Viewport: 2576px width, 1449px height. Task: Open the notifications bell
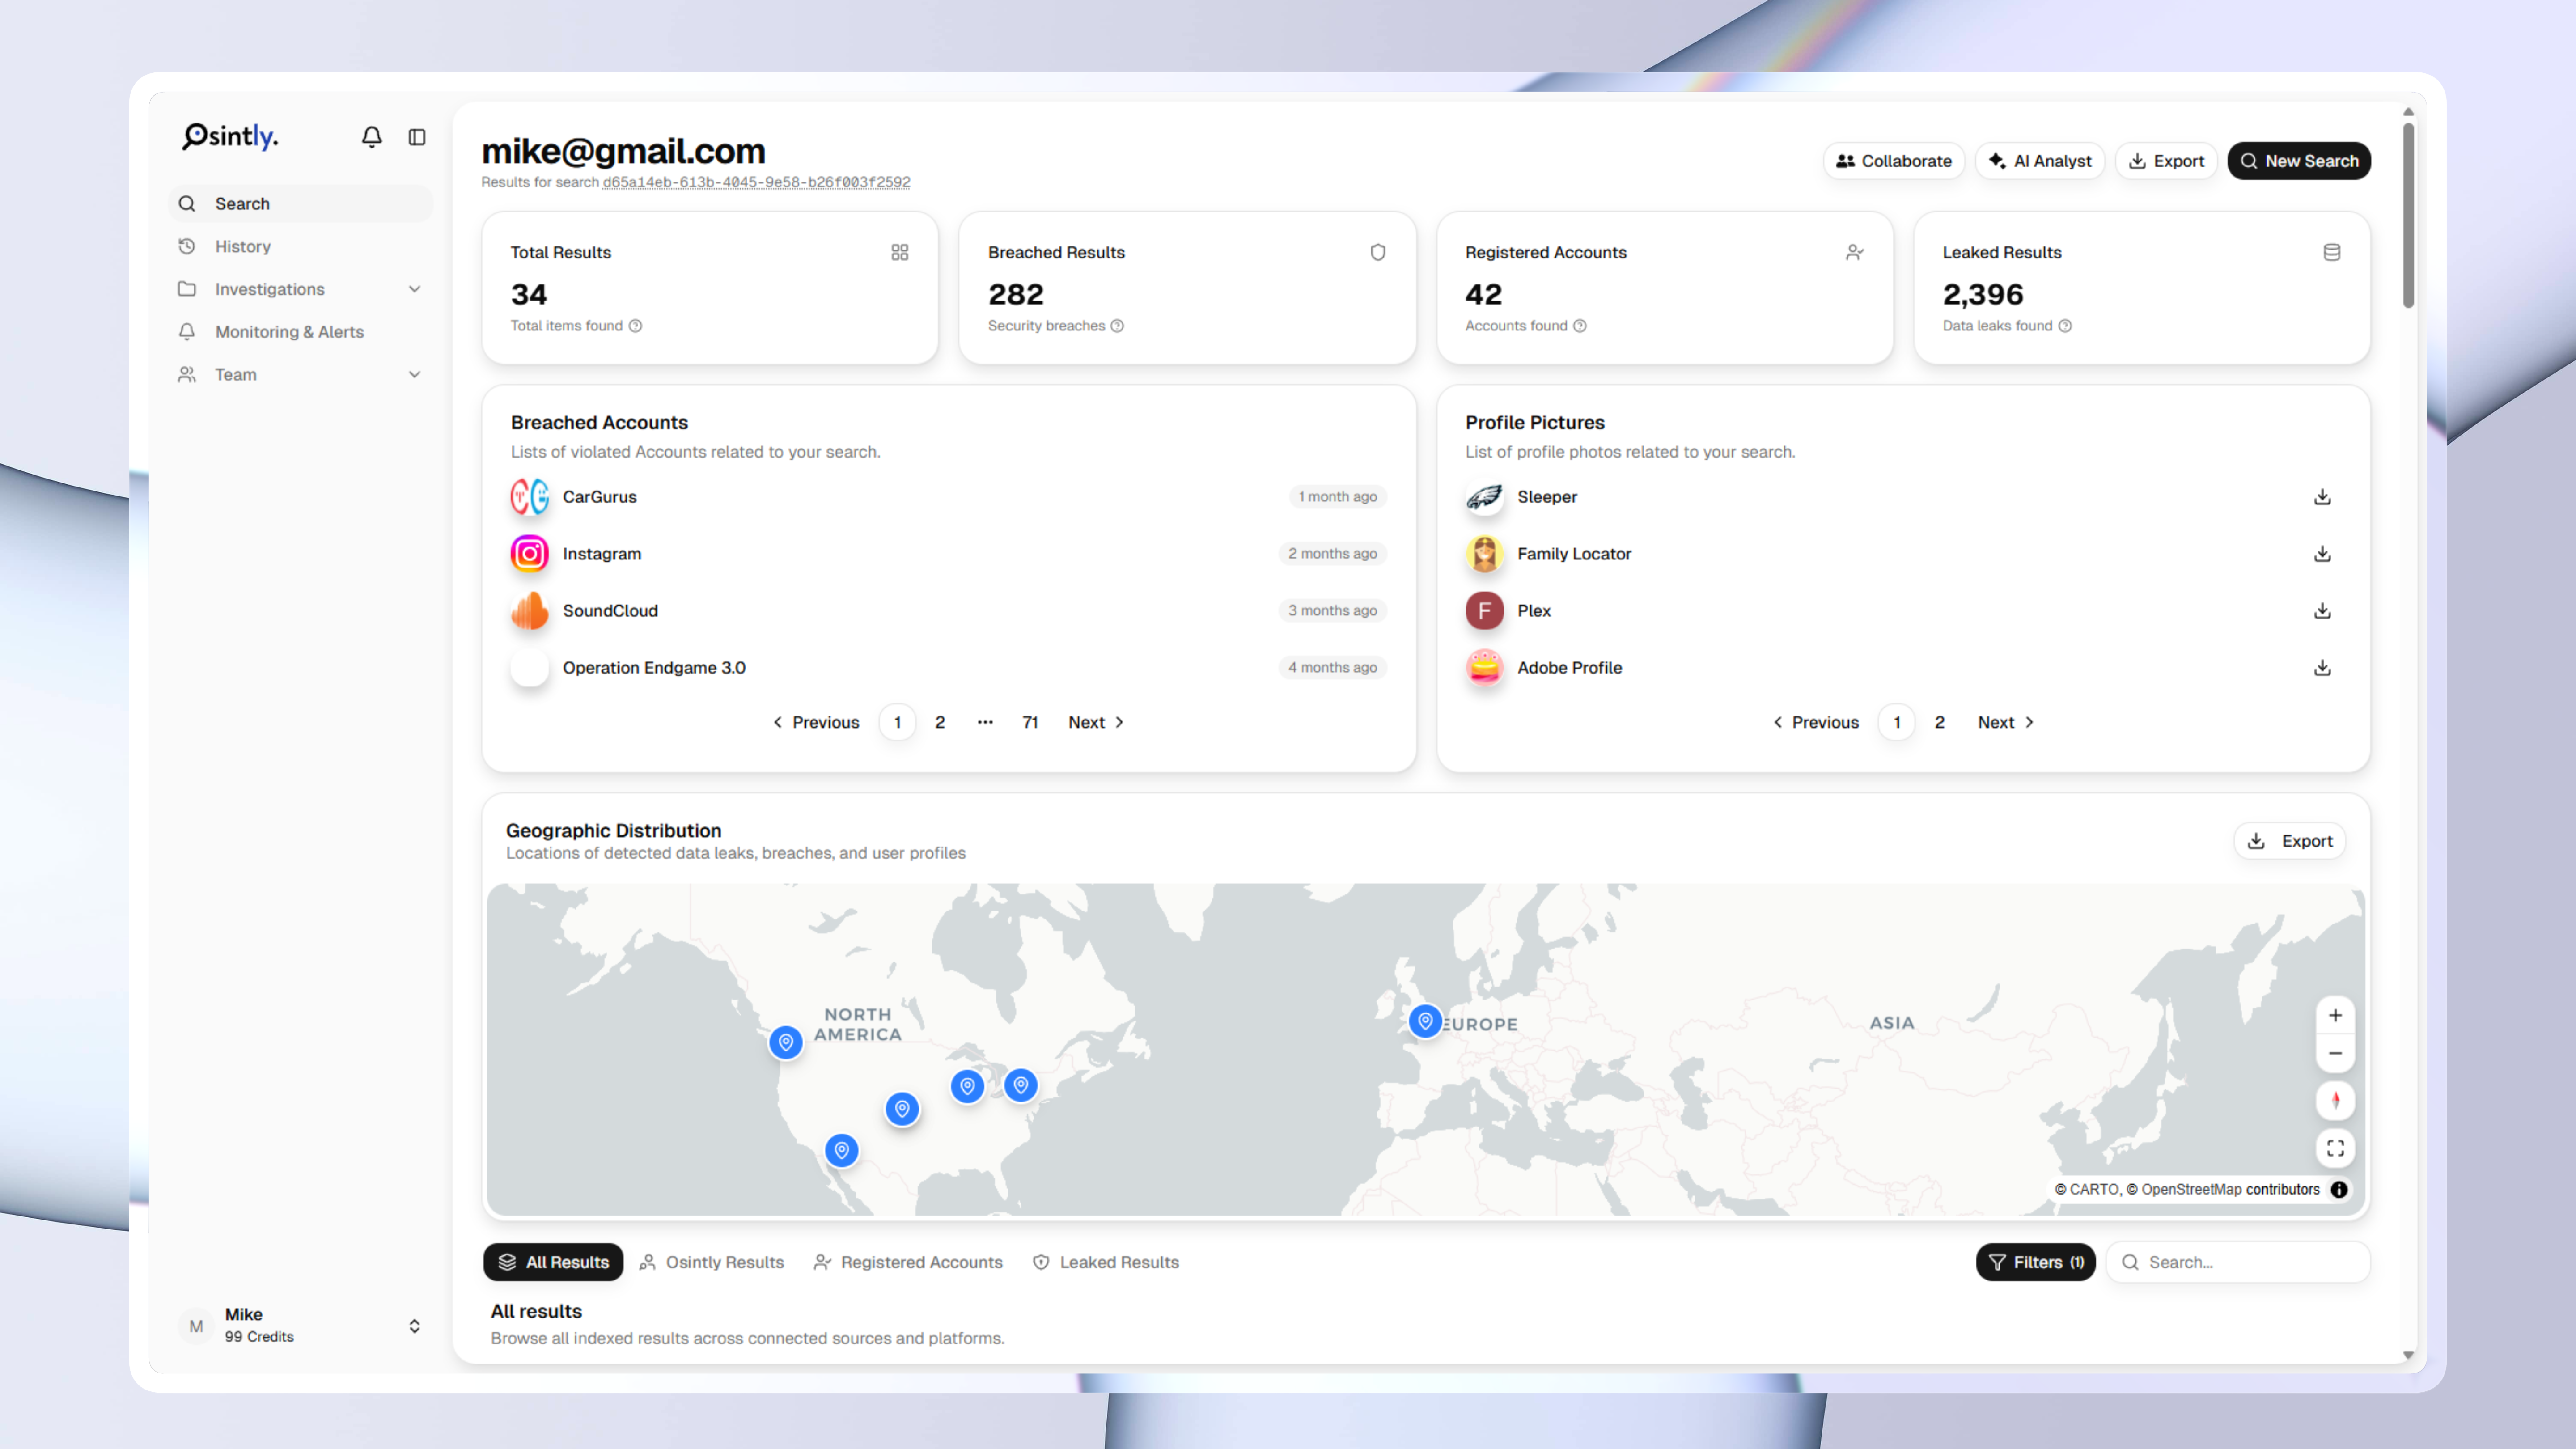(x=371, y=137)
